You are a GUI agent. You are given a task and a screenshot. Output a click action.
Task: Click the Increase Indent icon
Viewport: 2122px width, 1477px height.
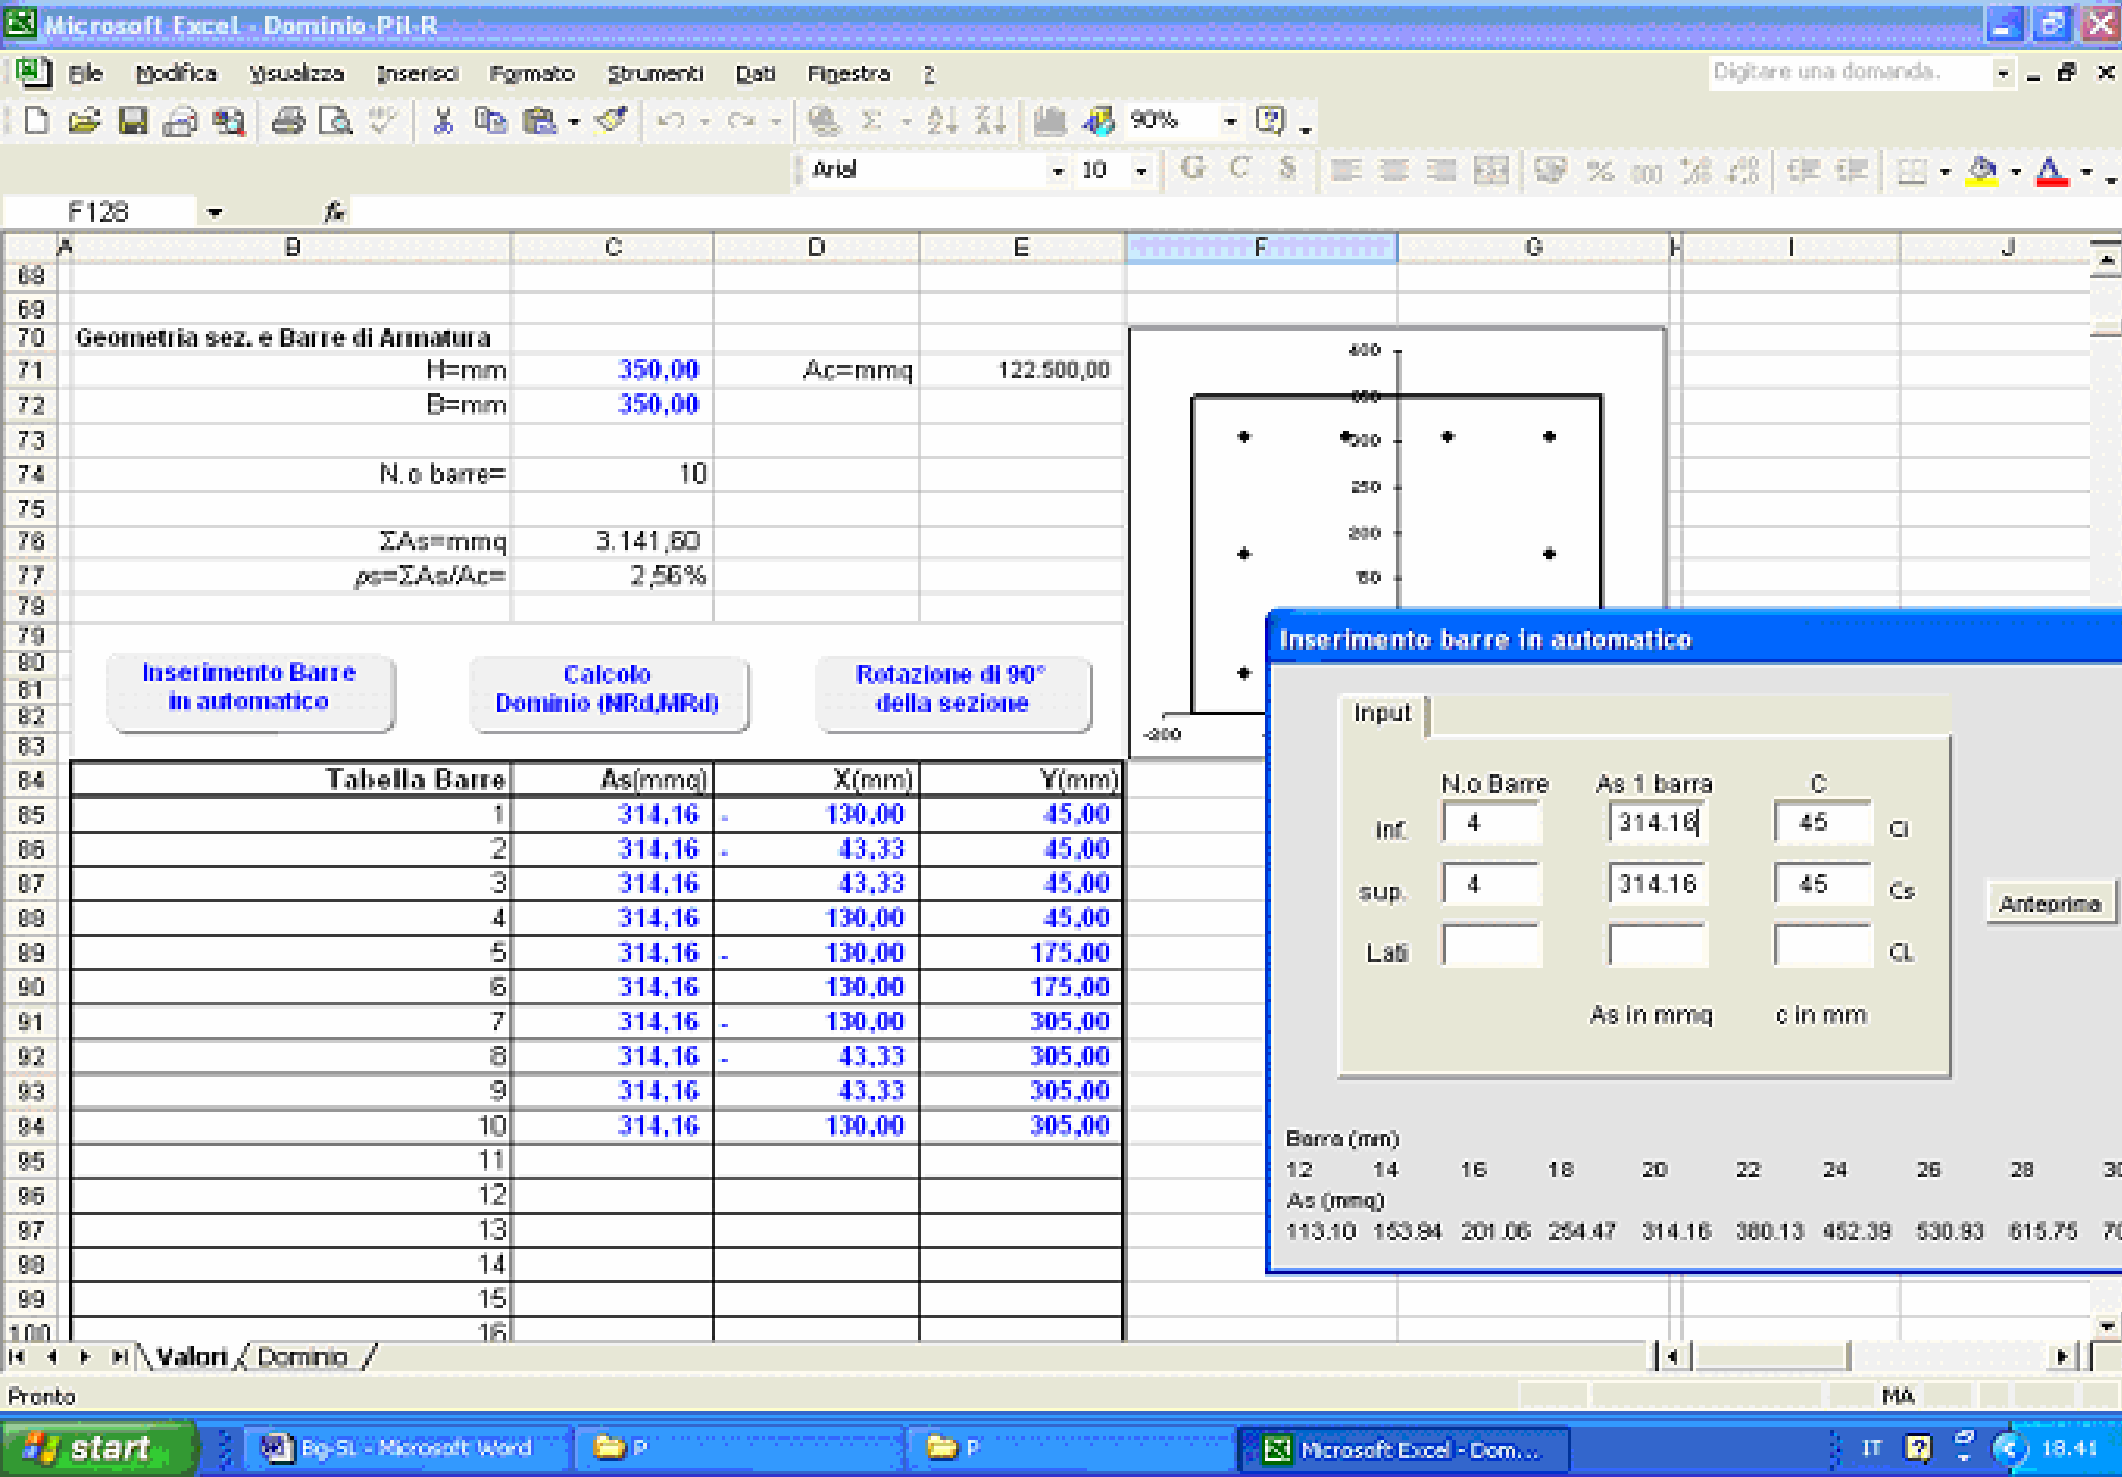tap(1852, 171)
